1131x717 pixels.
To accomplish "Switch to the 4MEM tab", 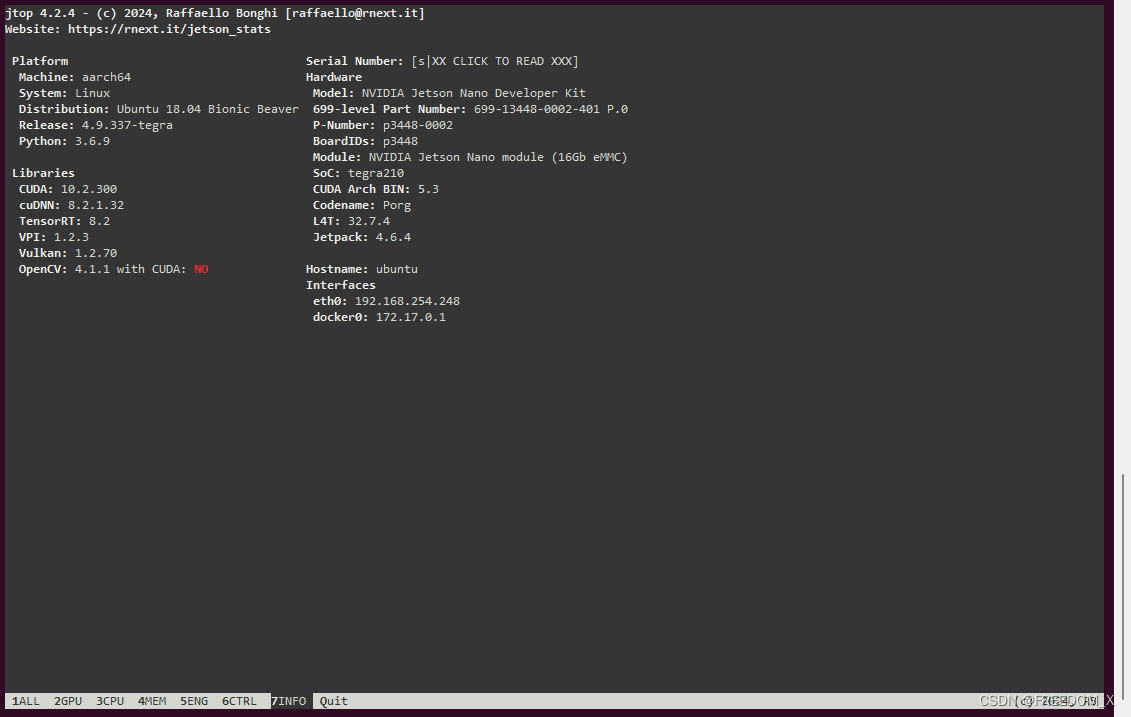I will coord(151,701).
